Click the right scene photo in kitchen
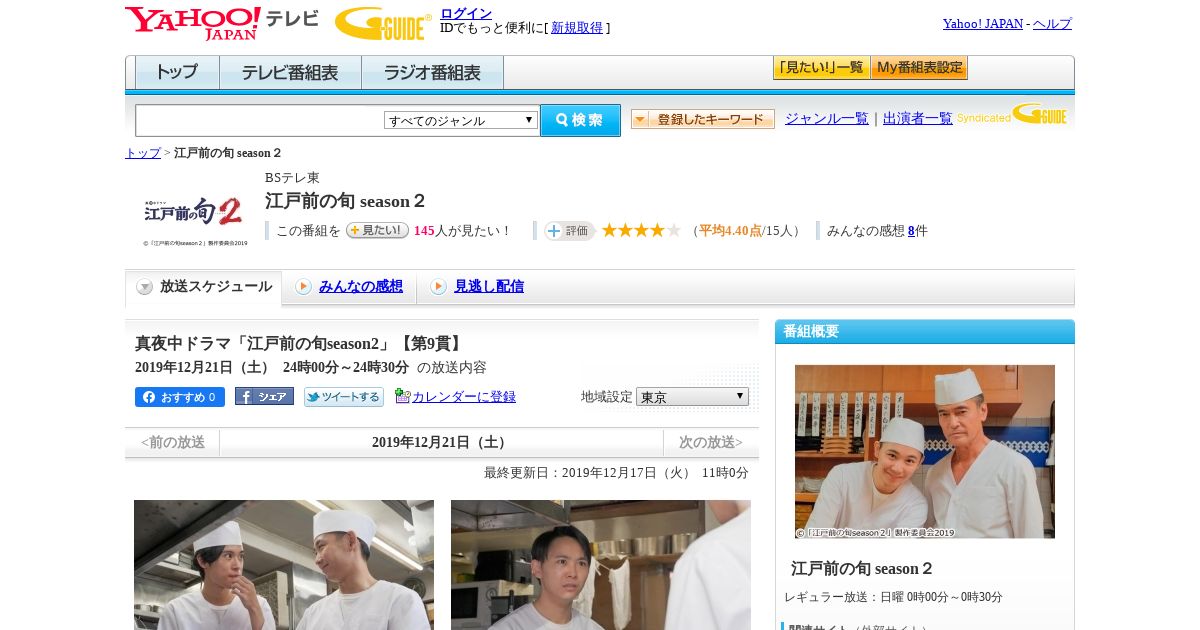Viewport: 1200px width, 630px height. 601,565
